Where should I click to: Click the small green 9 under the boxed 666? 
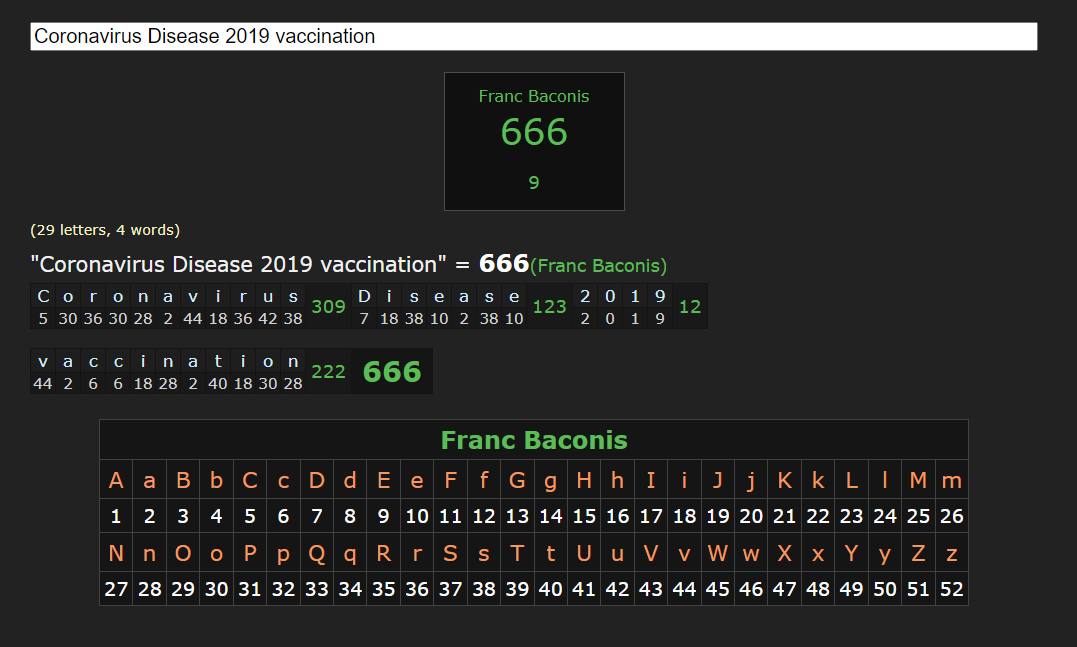pyautogui.click(x=534, y=183)
